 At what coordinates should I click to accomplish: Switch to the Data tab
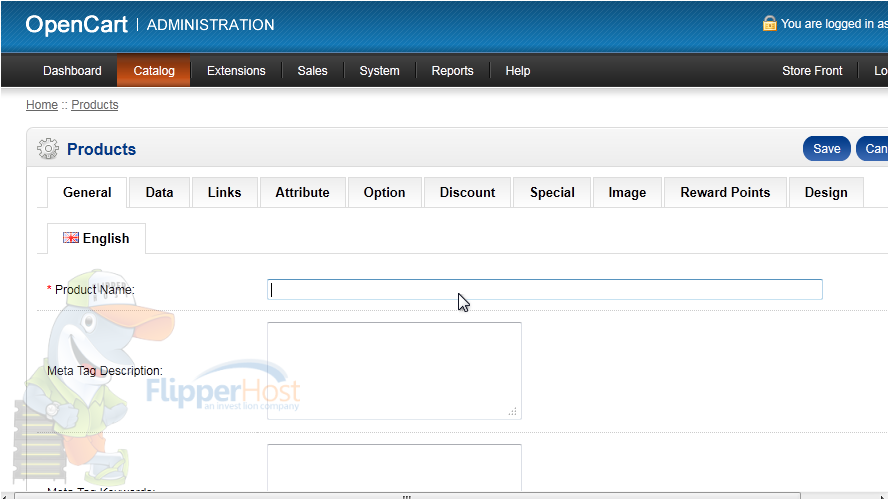[x=159, y=193]
